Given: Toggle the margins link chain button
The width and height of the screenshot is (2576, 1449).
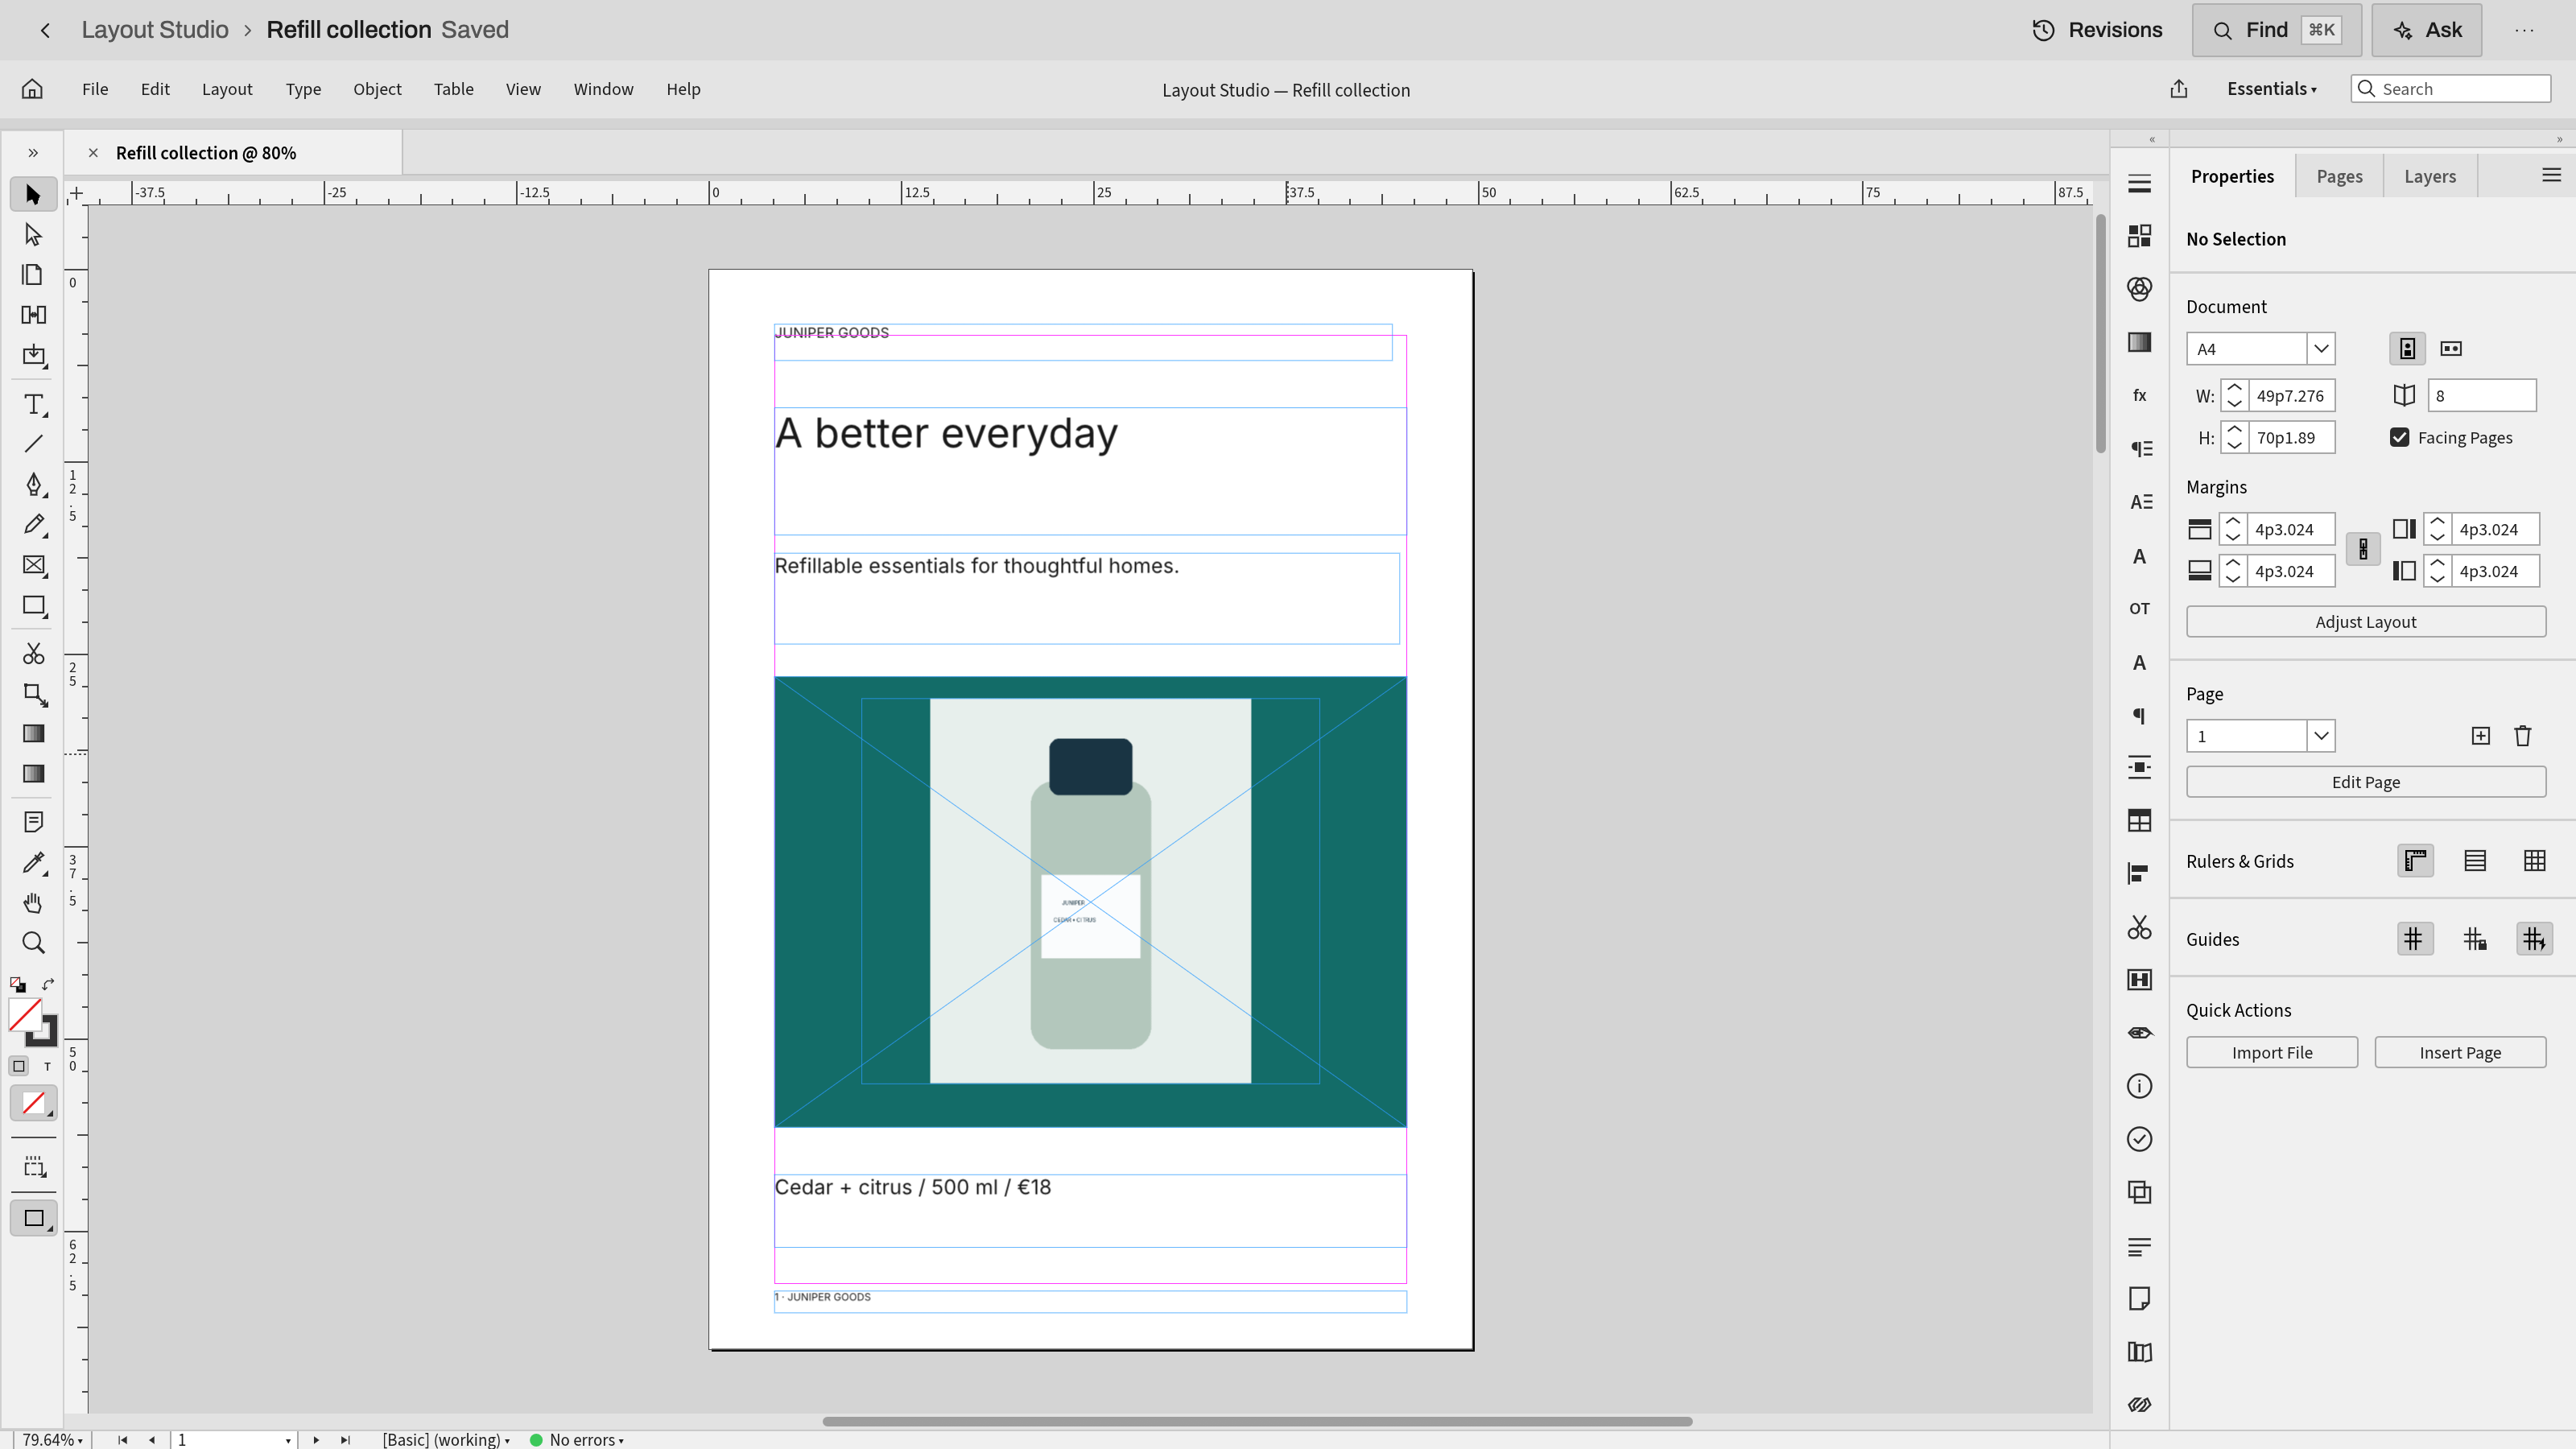Looking at the screenshot, I should point(2363,549).
